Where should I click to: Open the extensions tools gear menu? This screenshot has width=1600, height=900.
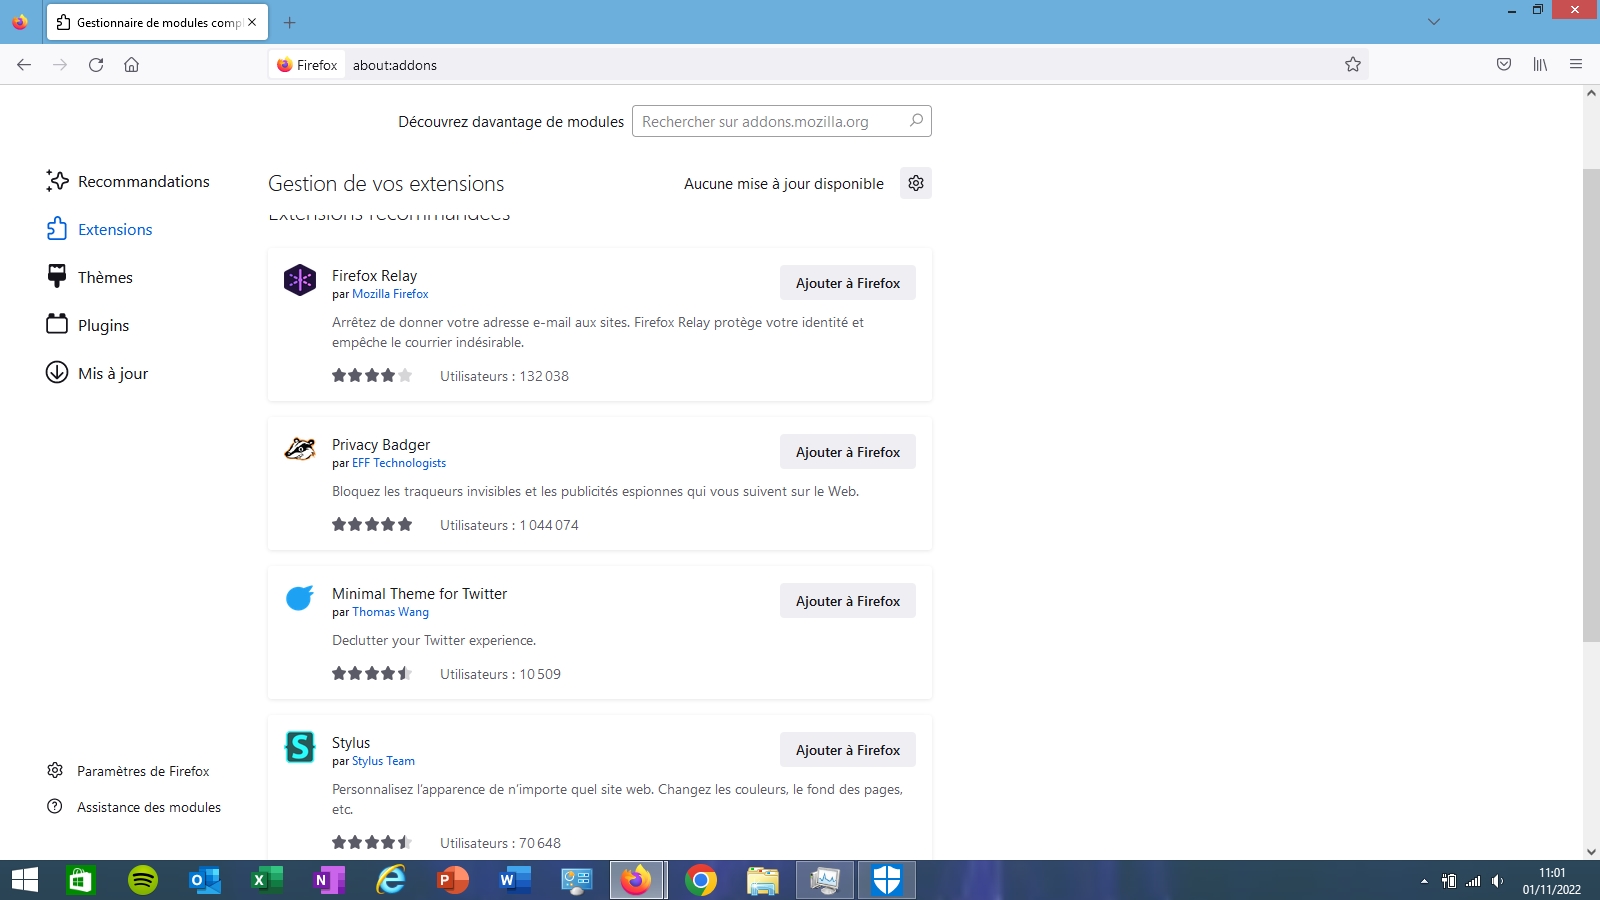[x=916, y=183]
